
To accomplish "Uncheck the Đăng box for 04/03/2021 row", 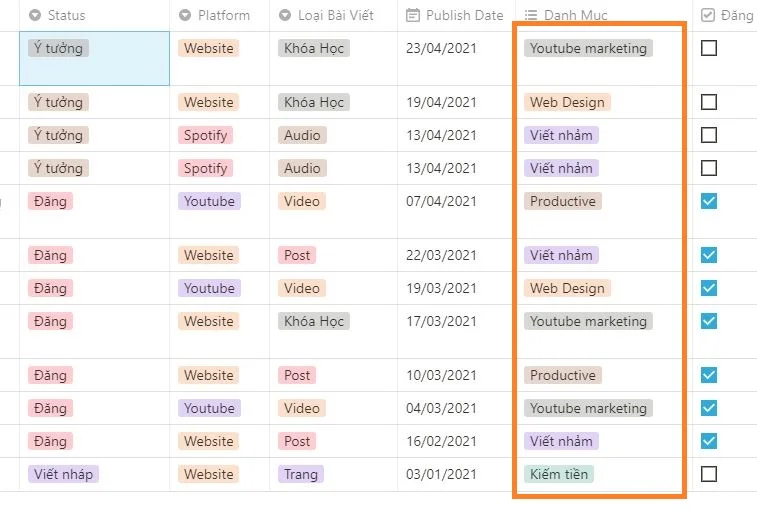I will [709, 408].
